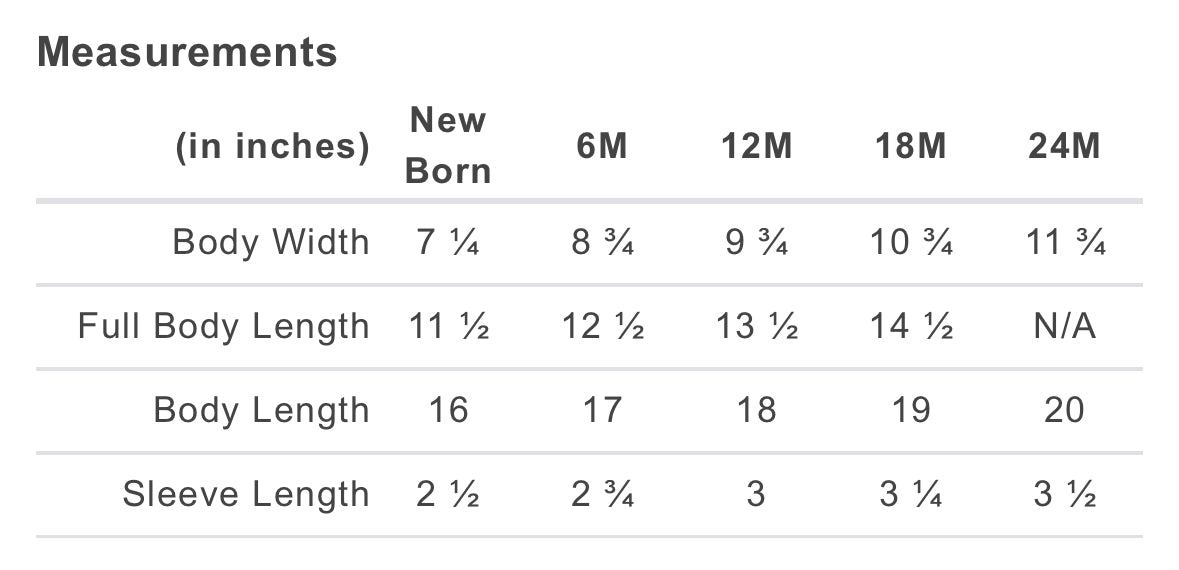Screen dimensions: 1179x570
Task: Select the New Born column header
Action: point(448,145)
